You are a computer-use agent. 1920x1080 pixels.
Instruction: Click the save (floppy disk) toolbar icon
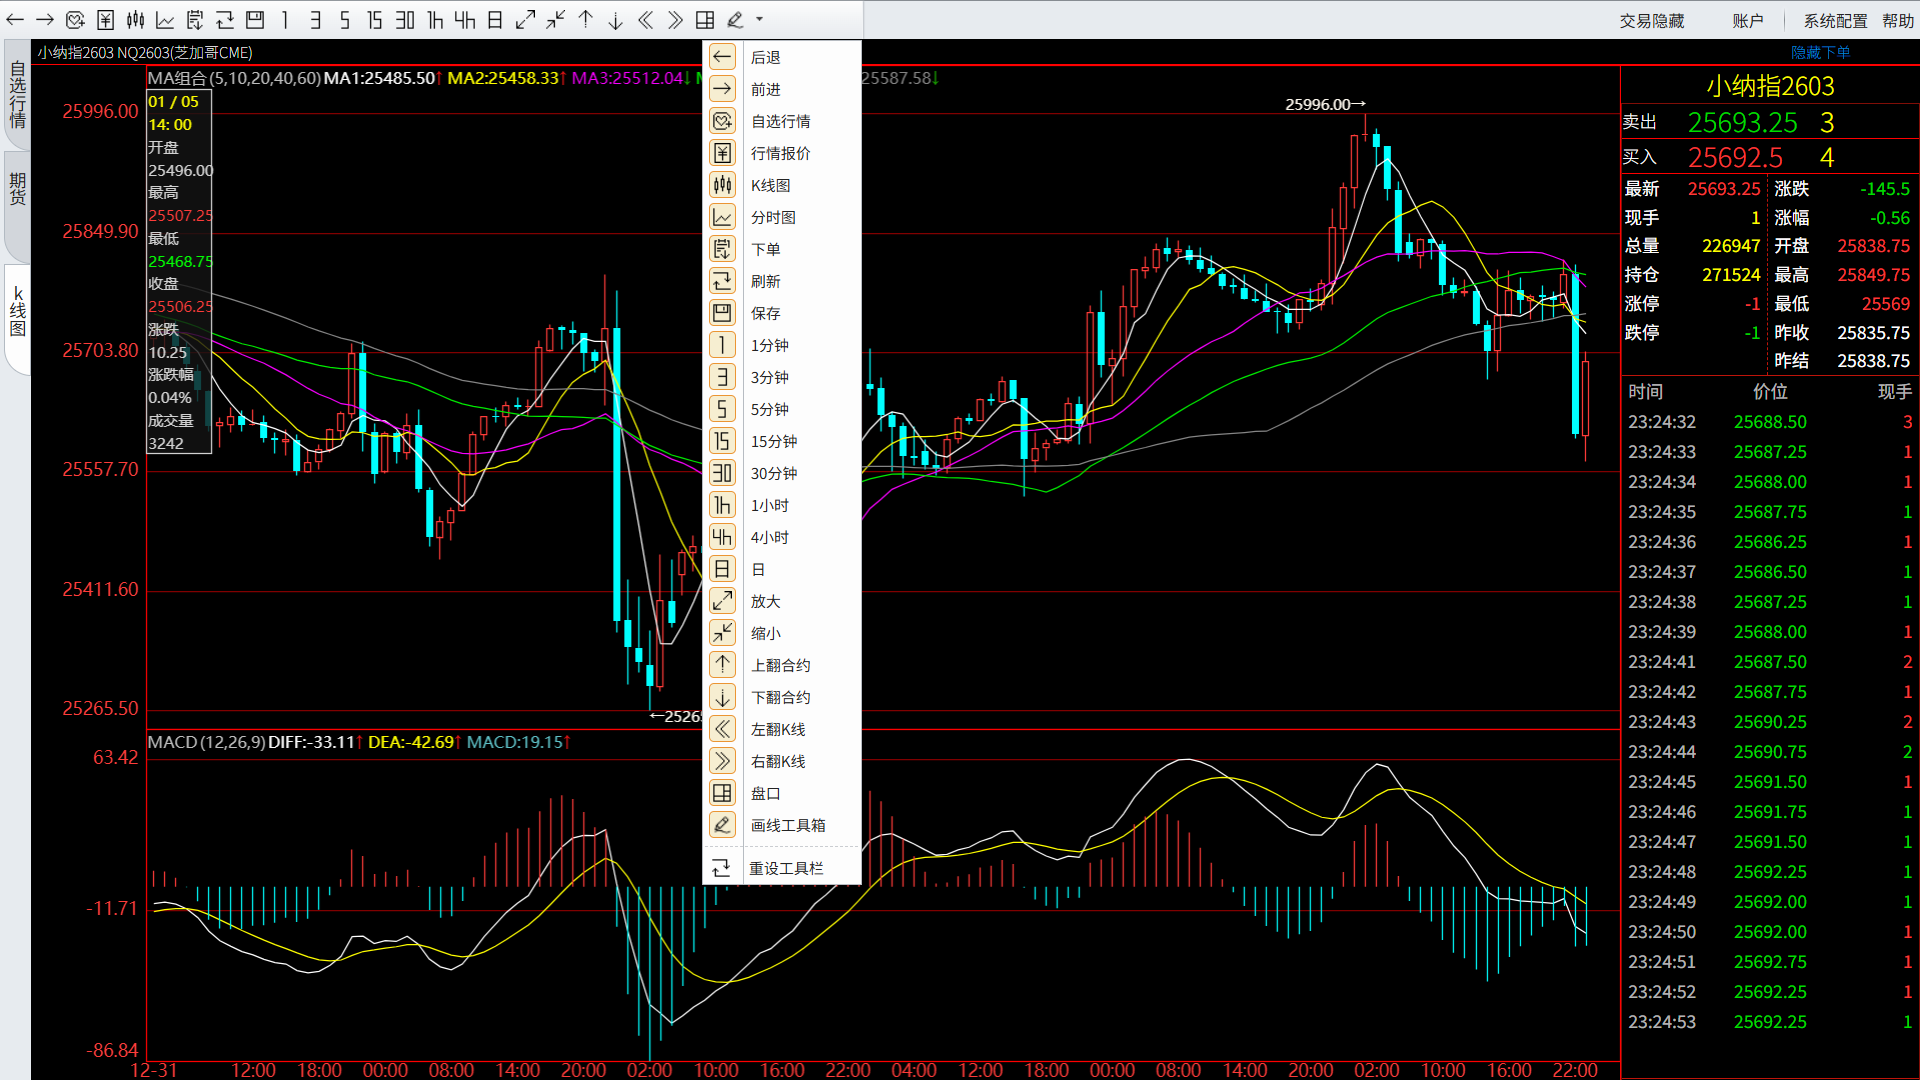point(255,20)
